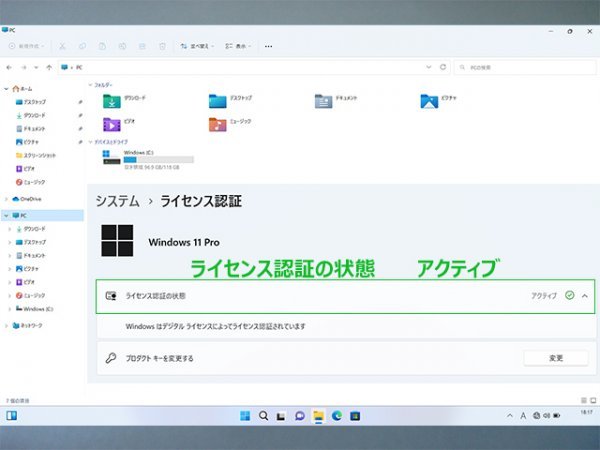Open the Downloads folder icon
The image size is (600, 450).
coord(112,101)
